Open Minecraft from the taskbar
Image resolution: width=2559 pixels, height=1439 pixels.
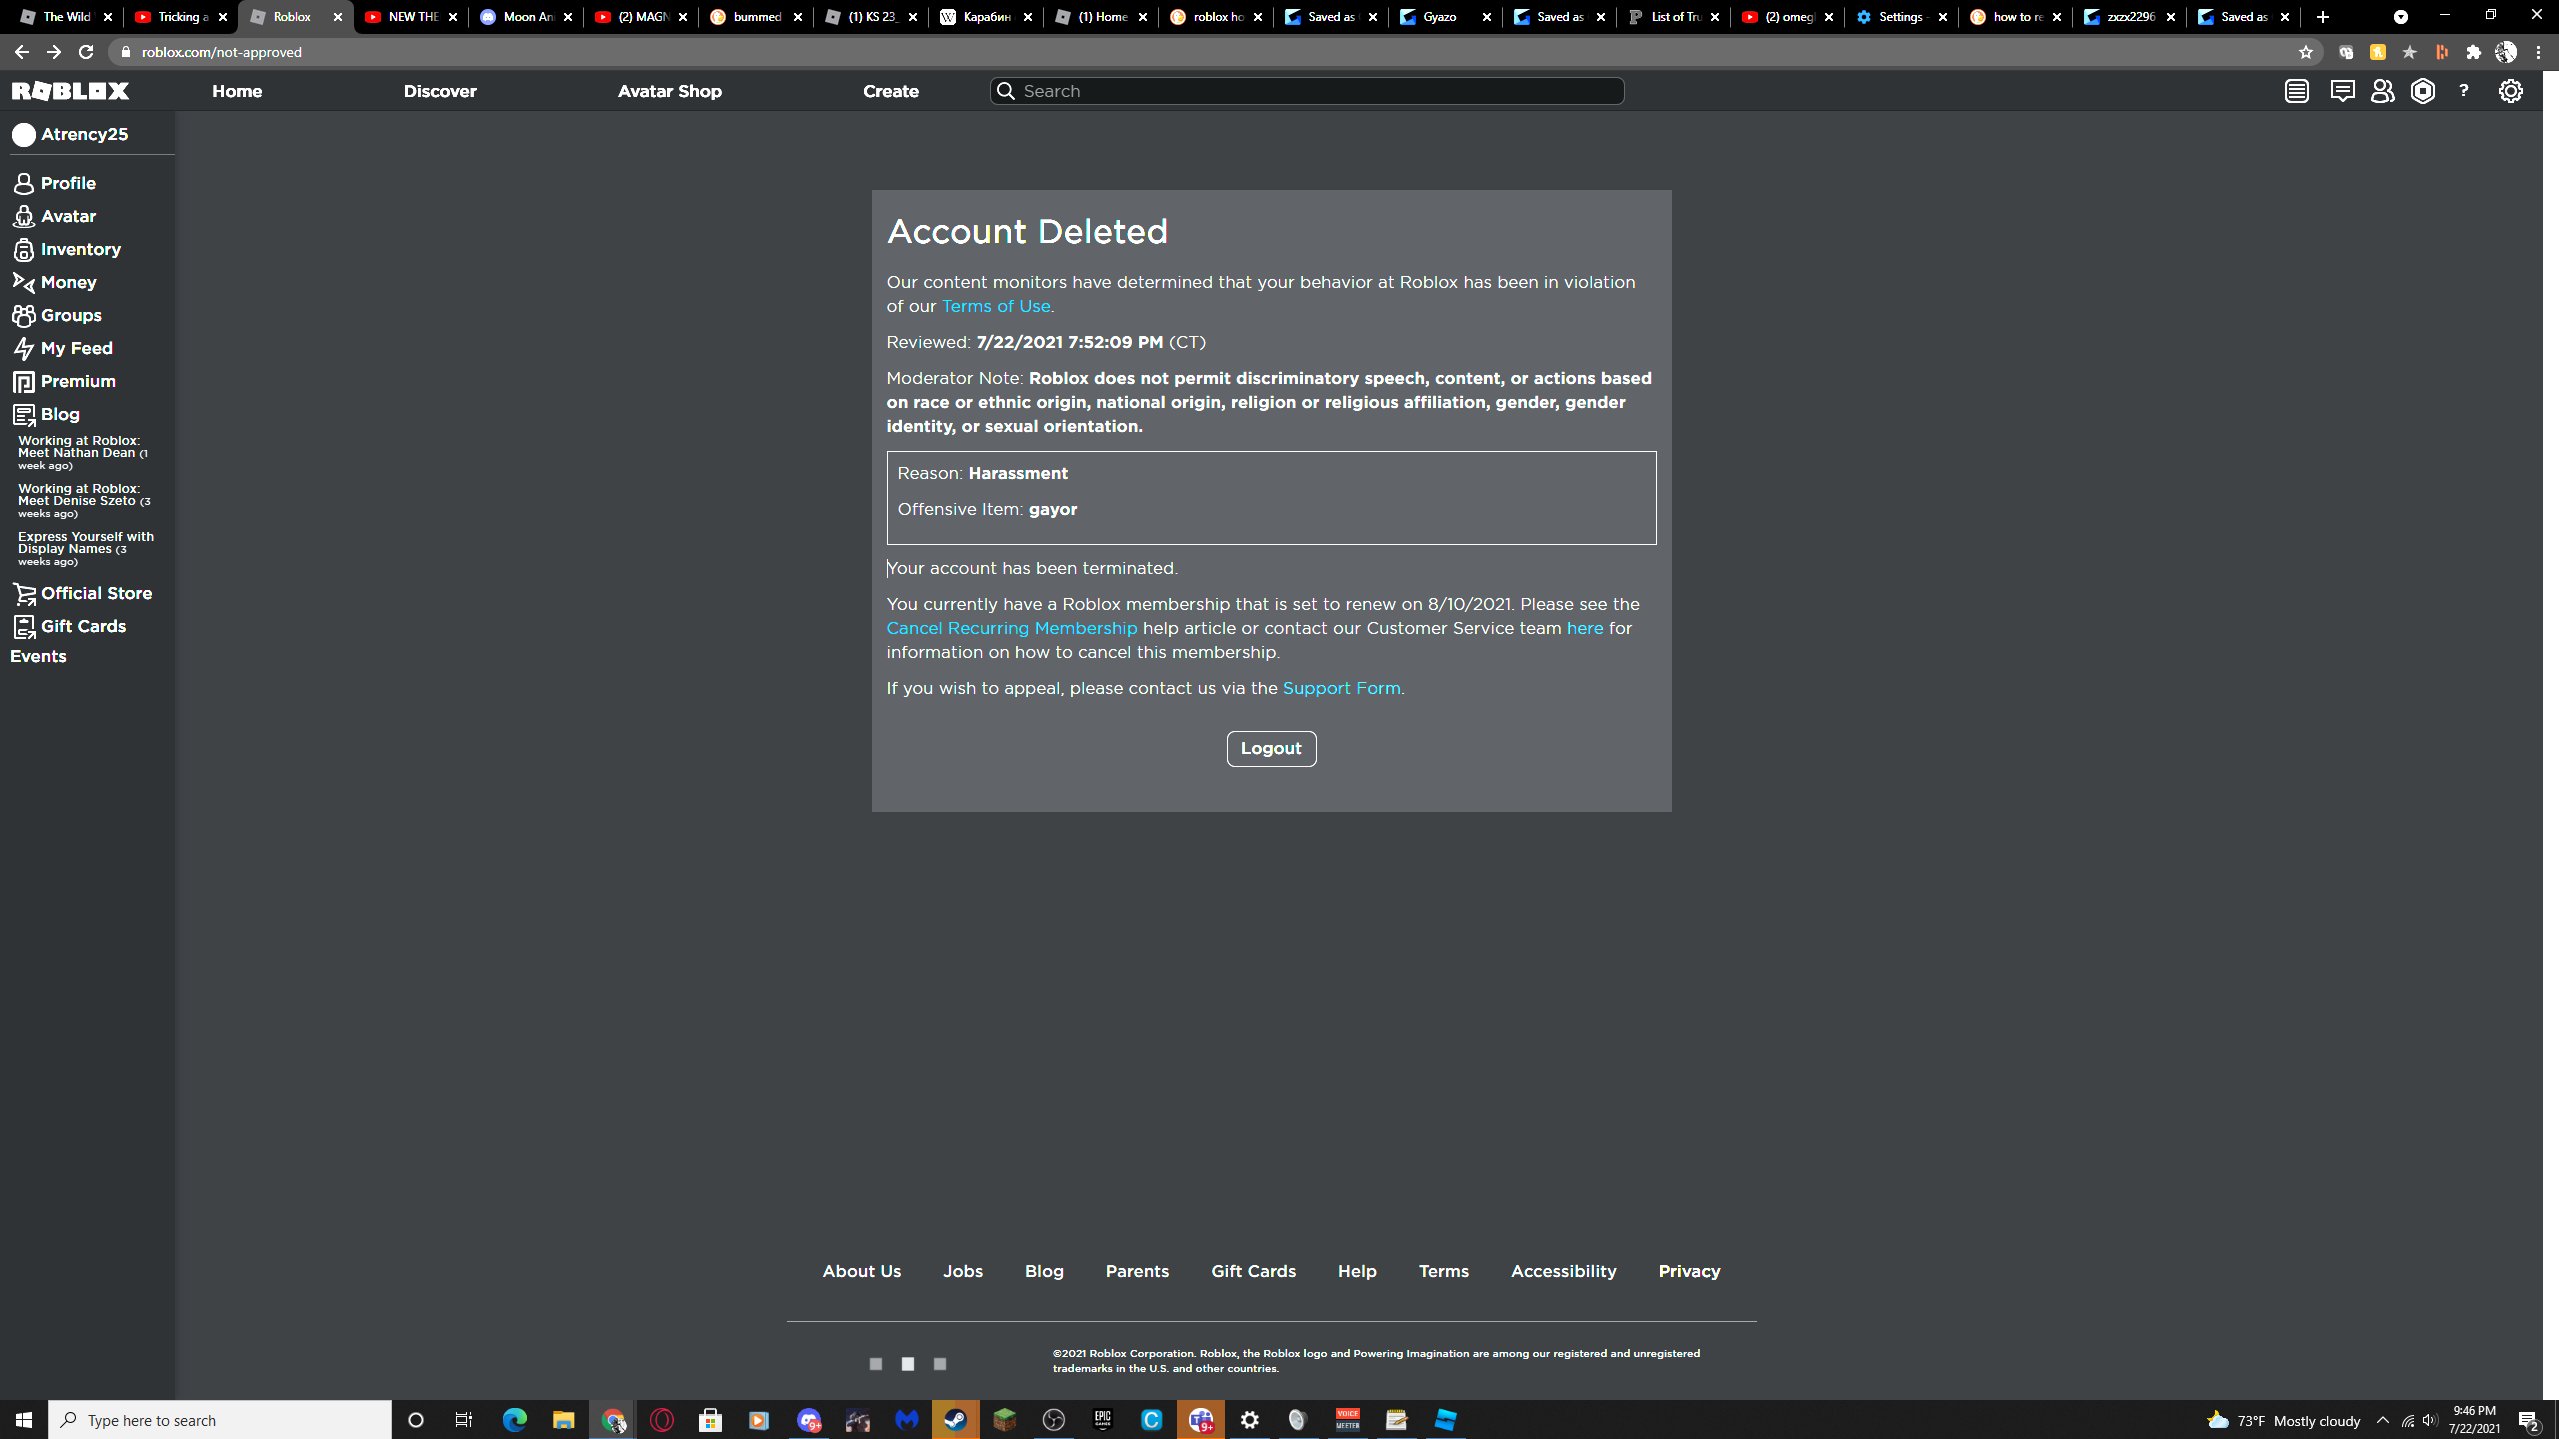[x=1005, y=1420]
